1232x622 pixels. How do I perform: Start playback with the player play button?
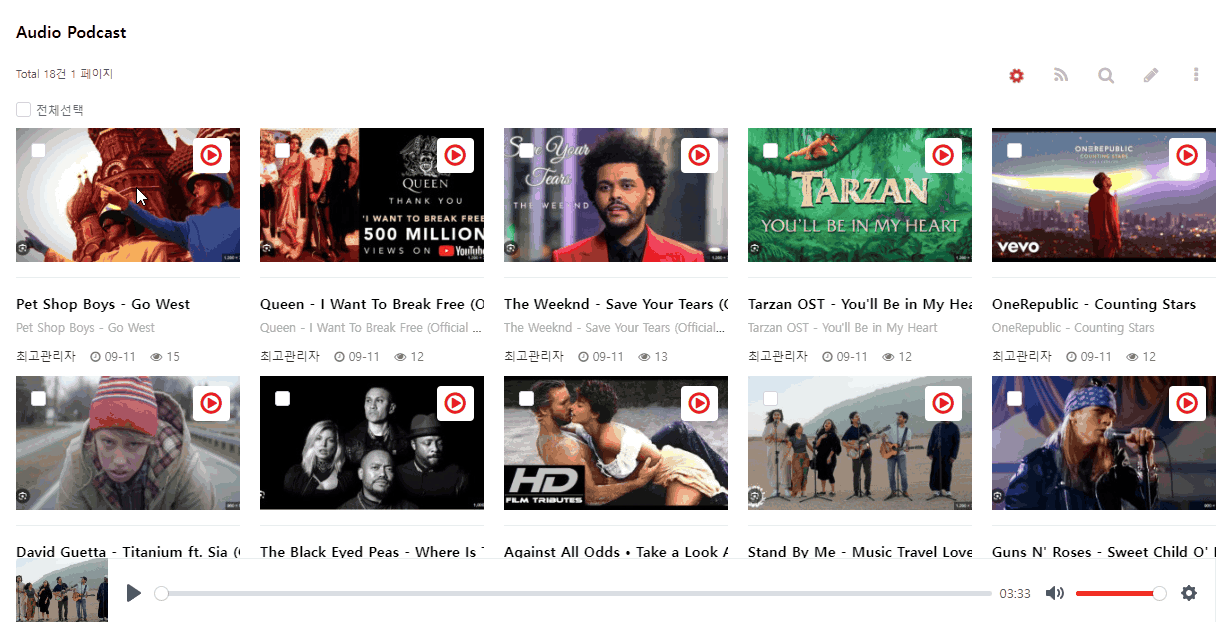coord(134,593)
